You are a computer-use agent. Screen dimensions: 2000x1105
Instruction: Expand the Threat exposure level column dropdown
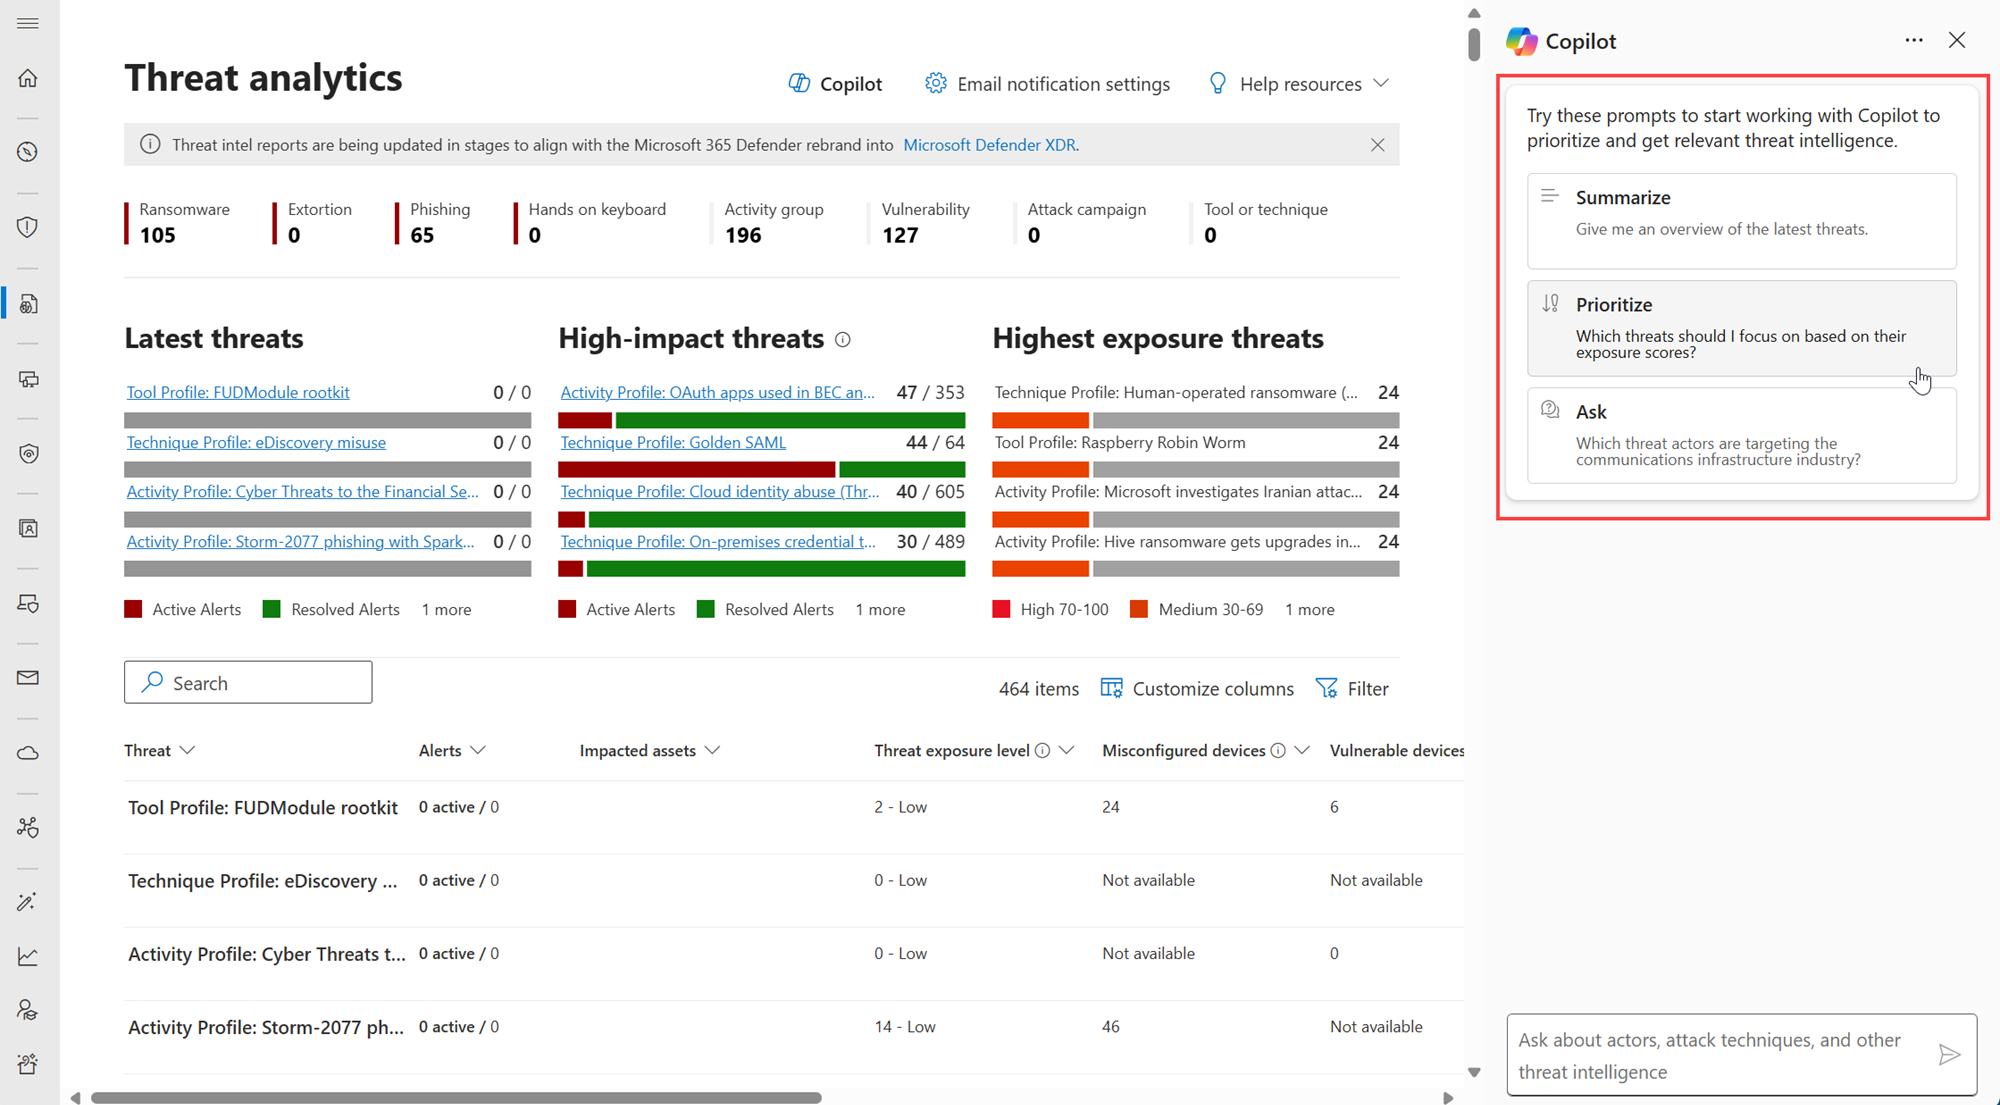pyautogui.click(x=1066, y=750)
